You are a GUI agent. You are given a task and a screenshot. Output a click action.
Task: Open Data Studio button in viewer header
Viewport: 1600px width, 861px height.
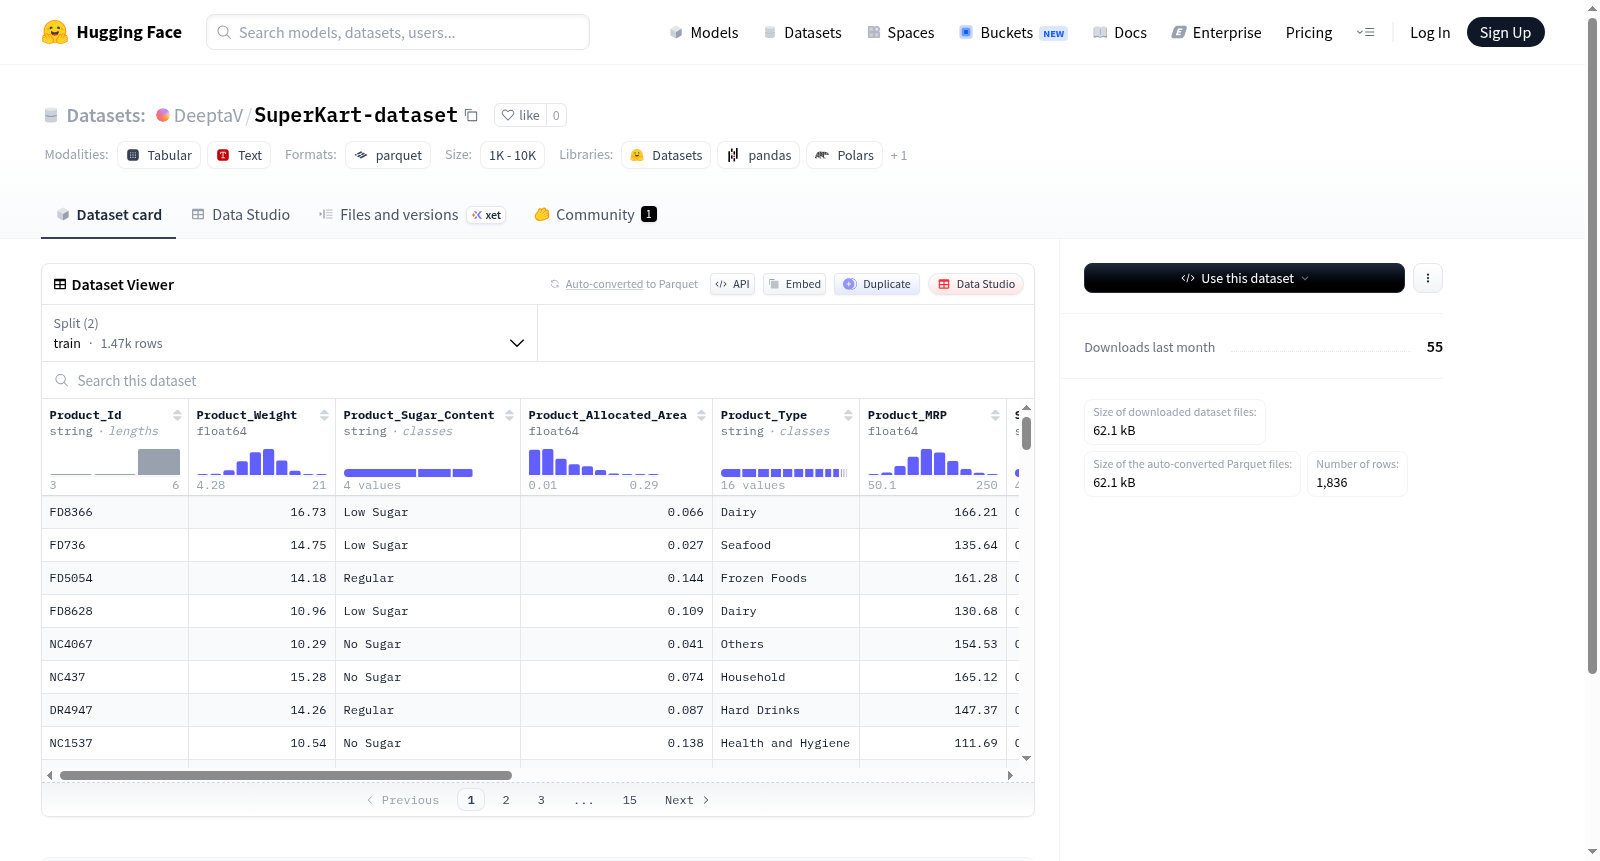coord(976,284)
